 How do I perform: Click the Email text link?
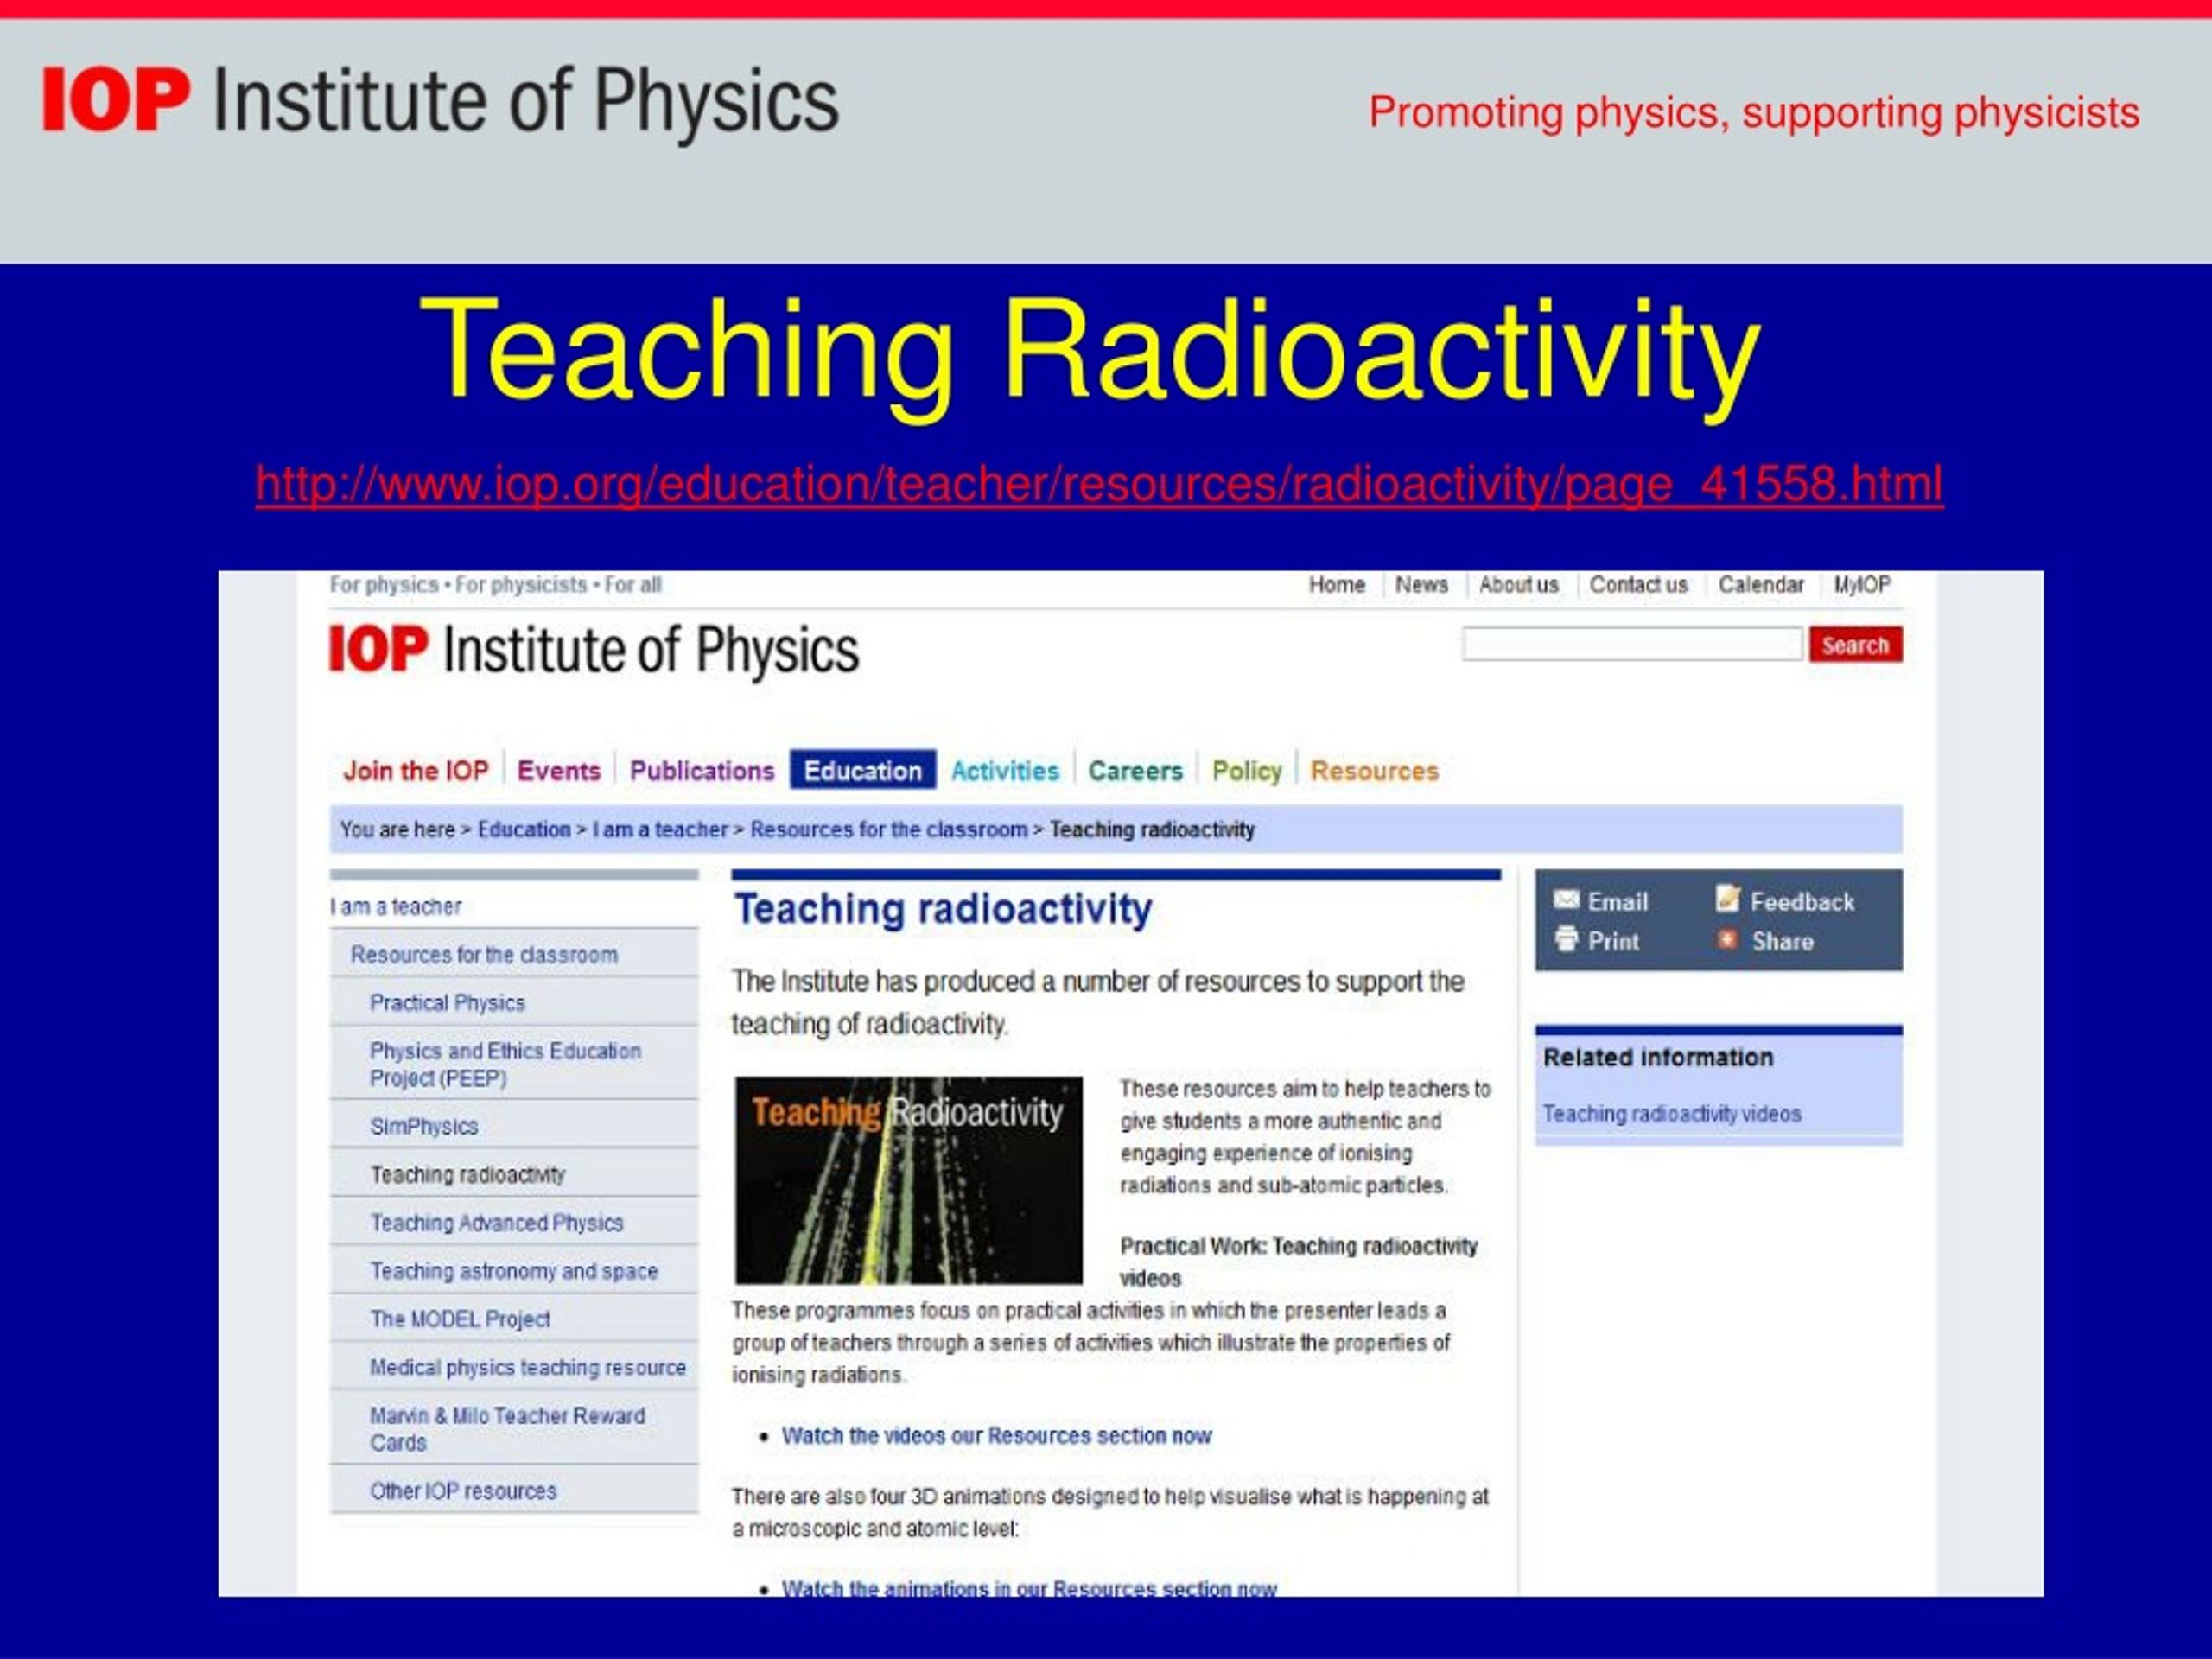point(1617,902)
